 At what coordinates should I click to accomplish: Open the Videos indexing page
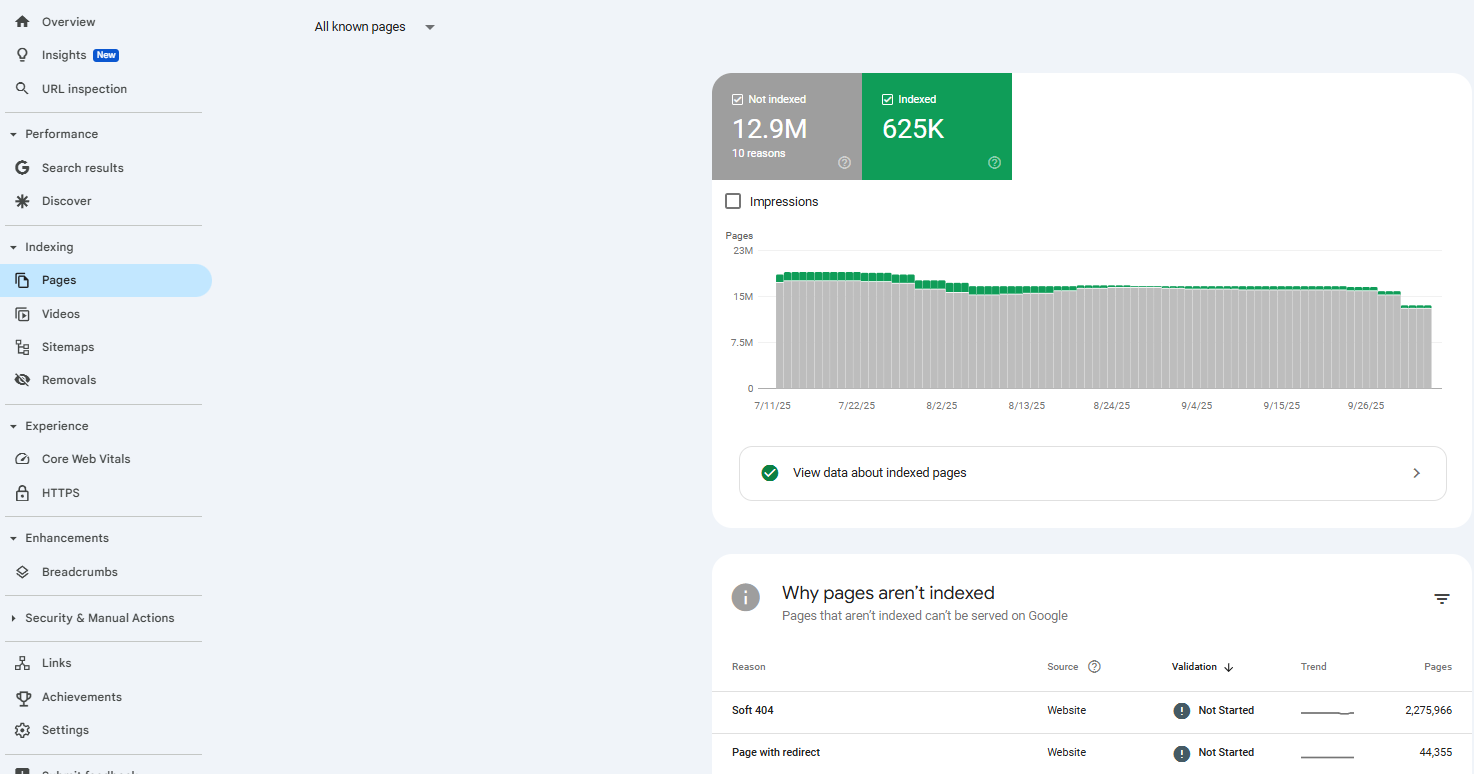(60, 314)
